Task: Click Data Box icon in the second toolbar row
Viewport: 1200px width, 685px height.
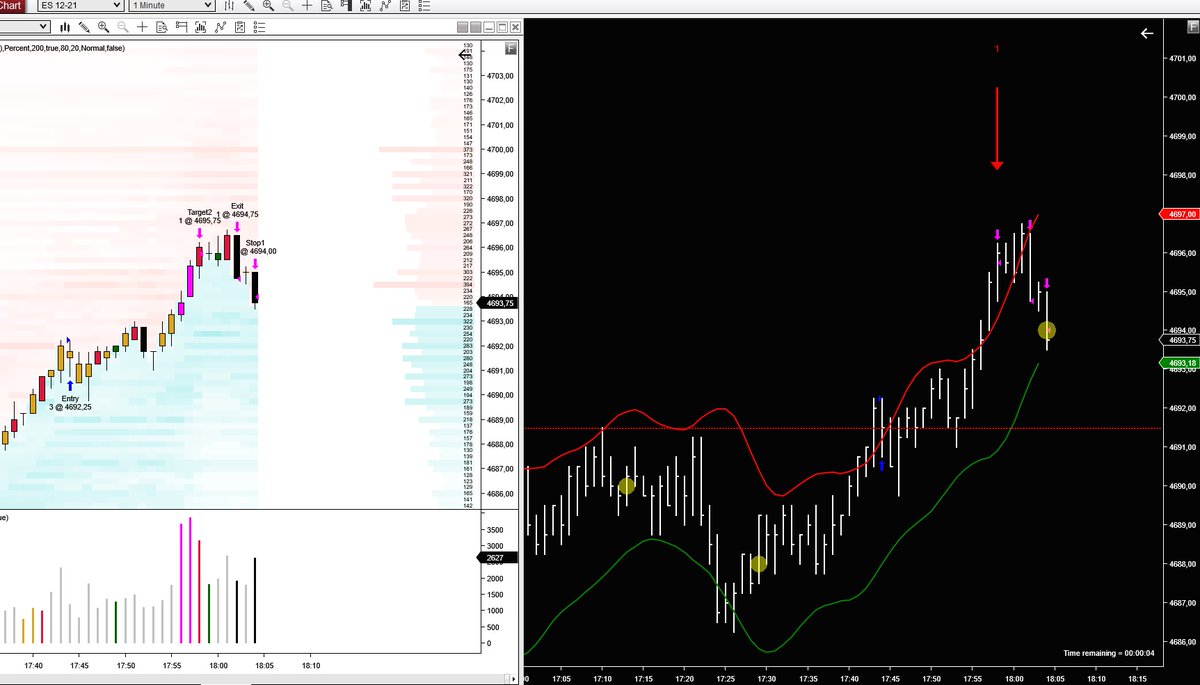Action: [x=162, y=27]
